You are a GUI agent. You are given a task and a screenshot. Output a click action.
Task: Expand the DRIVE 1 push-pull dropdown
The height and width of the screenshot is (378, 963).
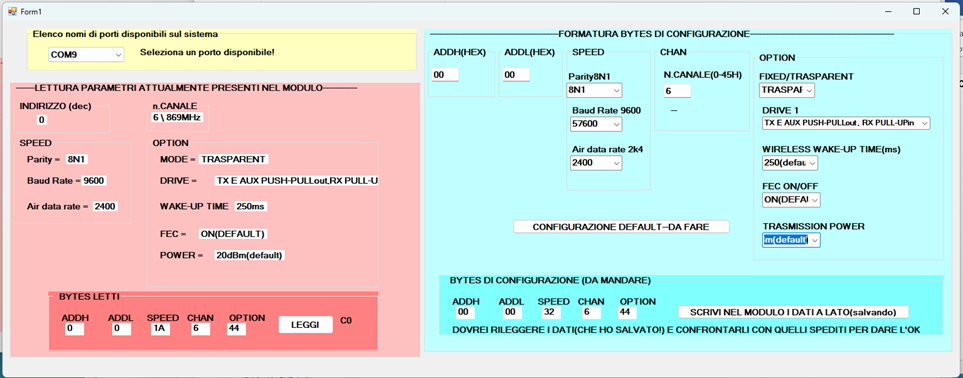pos(846,124)
